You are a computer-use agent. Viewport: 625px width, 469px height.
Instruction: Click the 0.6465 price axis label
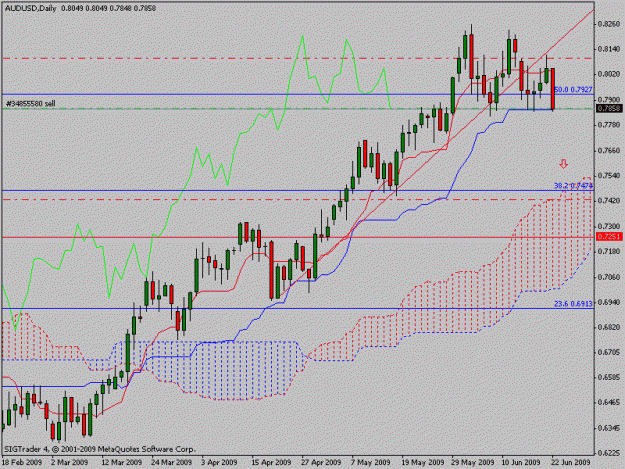click(x=609, y=403)
